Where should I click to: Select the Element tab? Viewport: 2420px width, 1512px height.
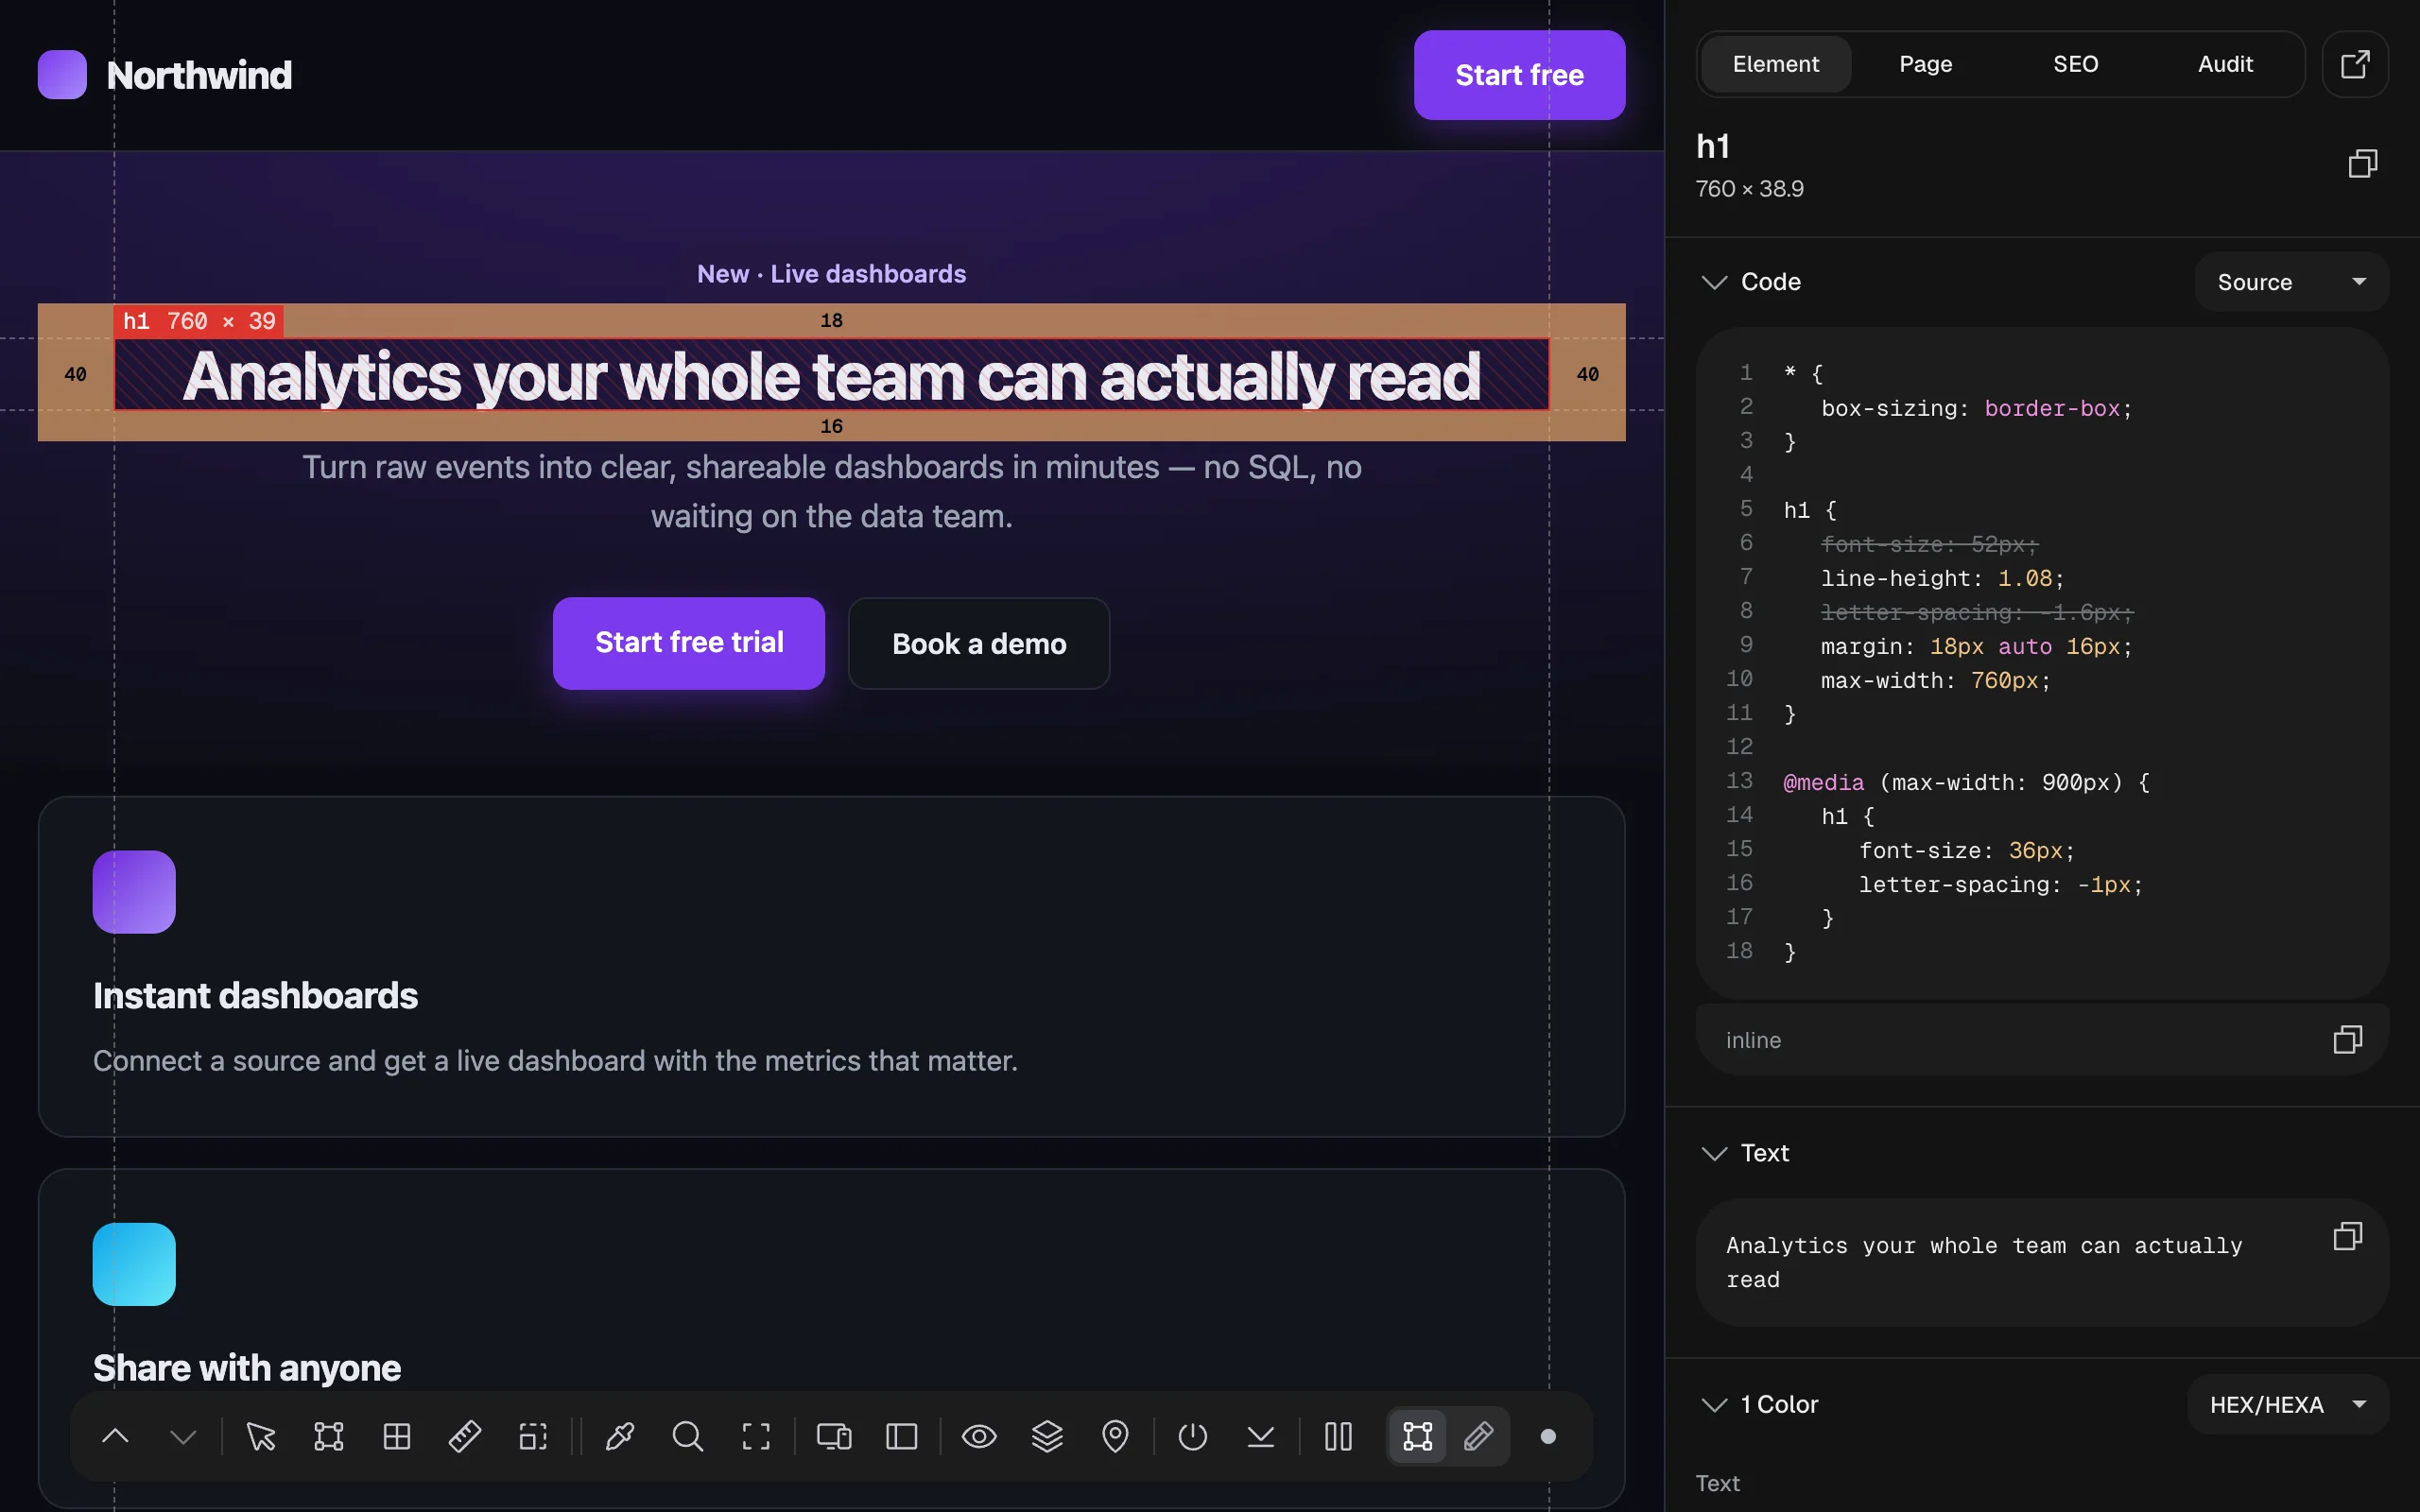[x=1776, y=64]
